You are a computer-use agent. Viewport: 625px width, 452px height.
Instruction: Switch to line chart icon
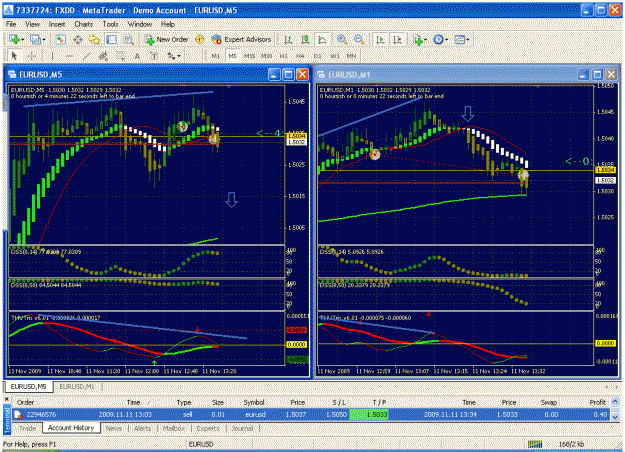tap(322, 39)
